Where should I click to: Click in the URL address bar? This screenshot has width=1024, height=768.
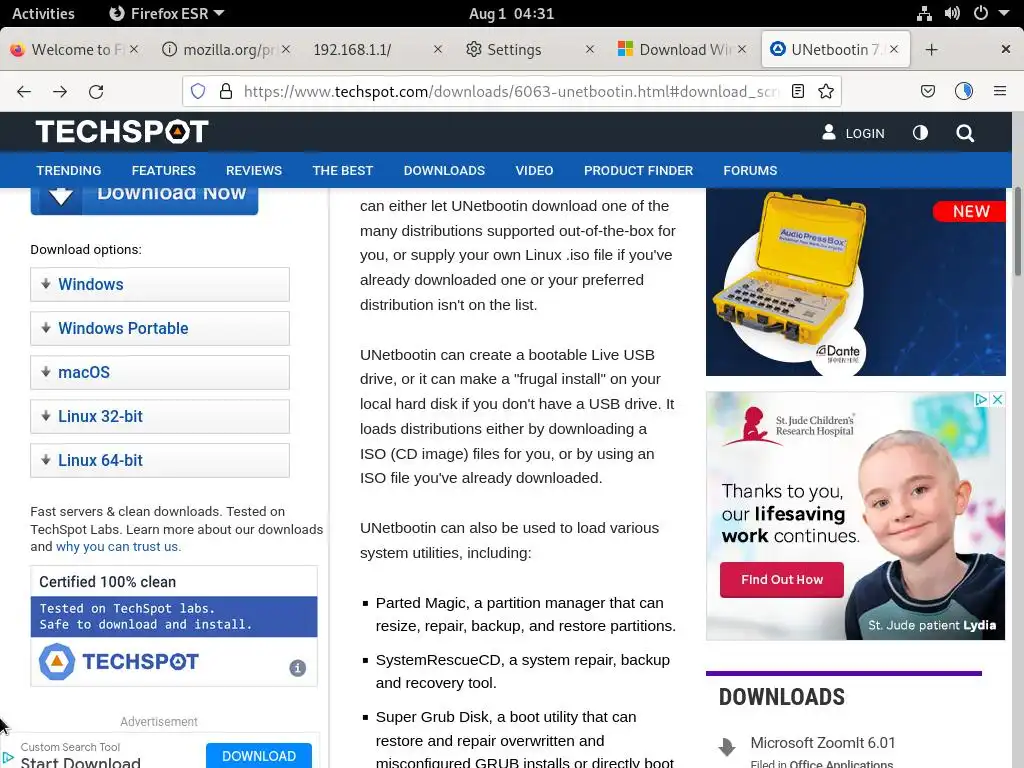click(509, 91)
